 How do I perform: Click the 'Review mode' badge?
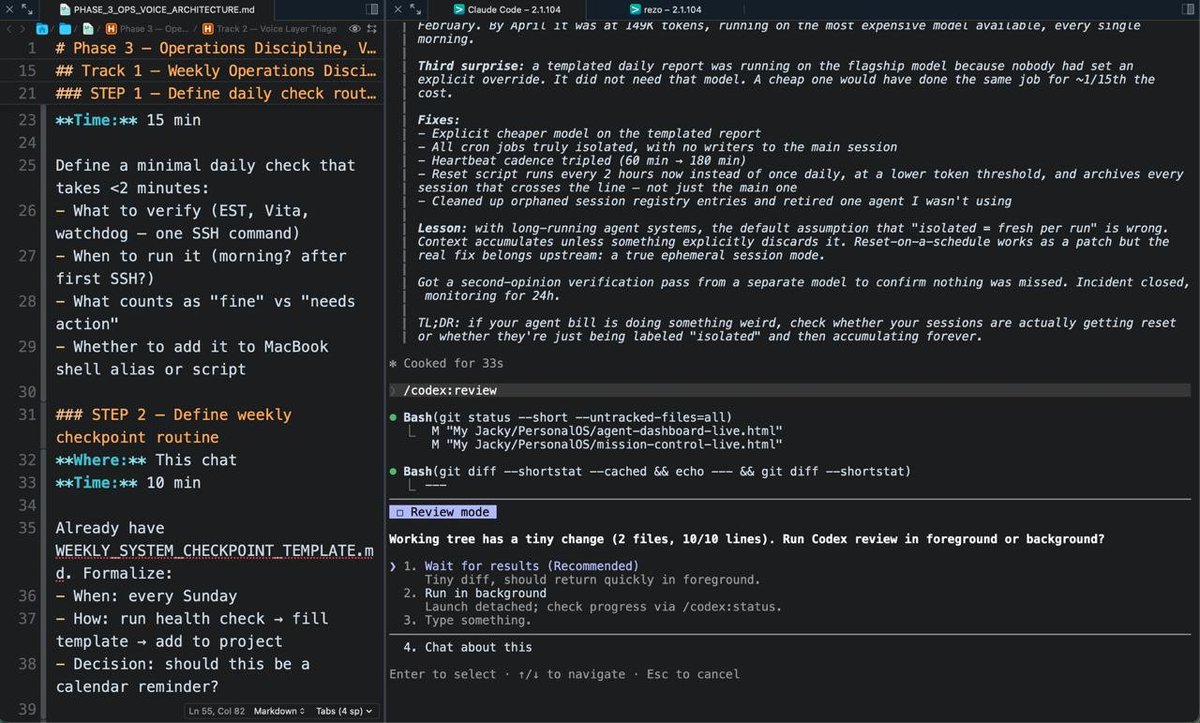tap(441, 512)
